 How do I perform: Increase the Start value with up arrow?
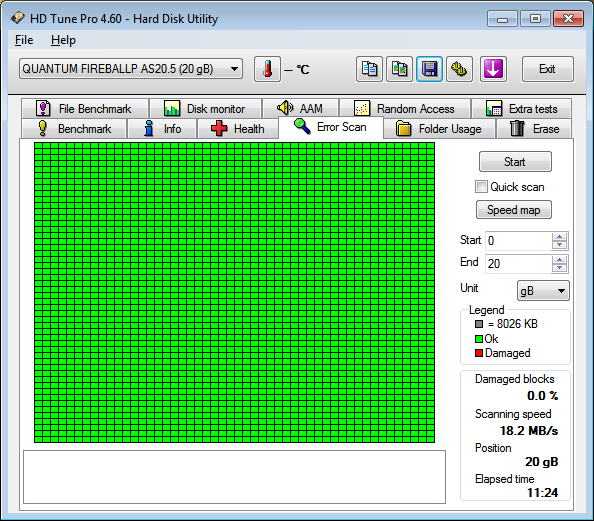560,237
